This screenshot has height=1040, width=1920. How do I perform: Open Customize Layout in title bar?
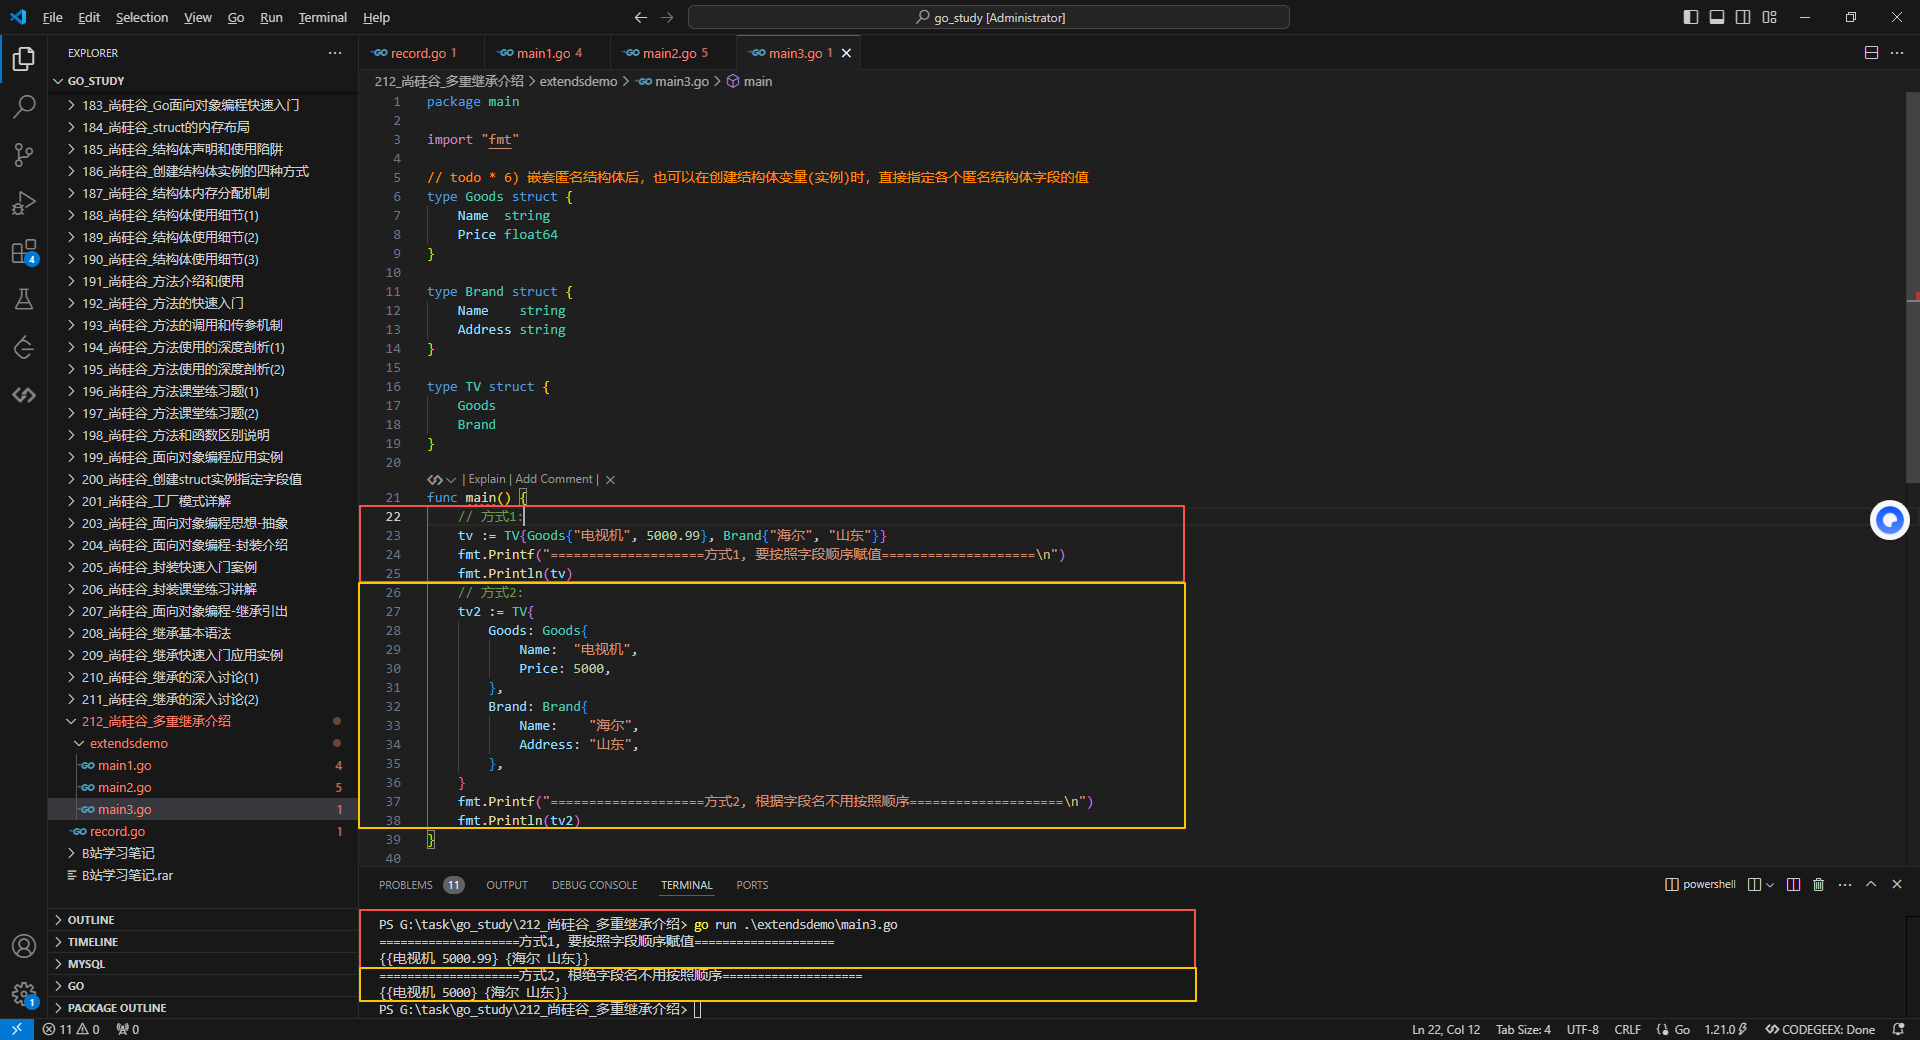[x=1770, y=17]
